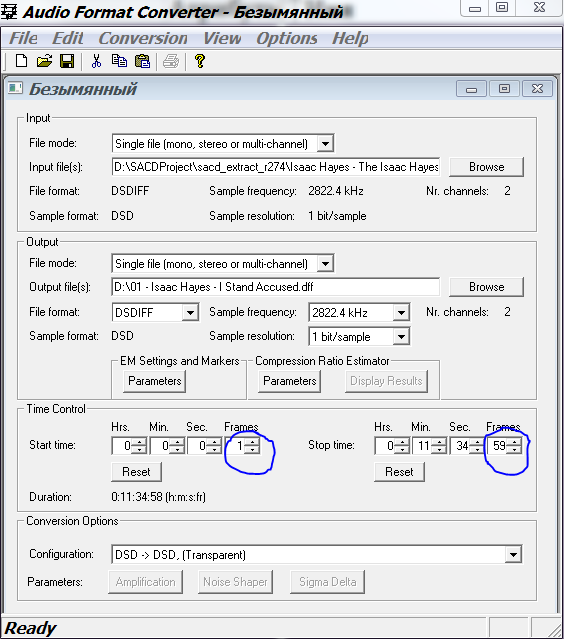Viewport: 564px width, 639px height.
Task: Adjust Start time Min spinner arrows
Action: pos(177,445)
